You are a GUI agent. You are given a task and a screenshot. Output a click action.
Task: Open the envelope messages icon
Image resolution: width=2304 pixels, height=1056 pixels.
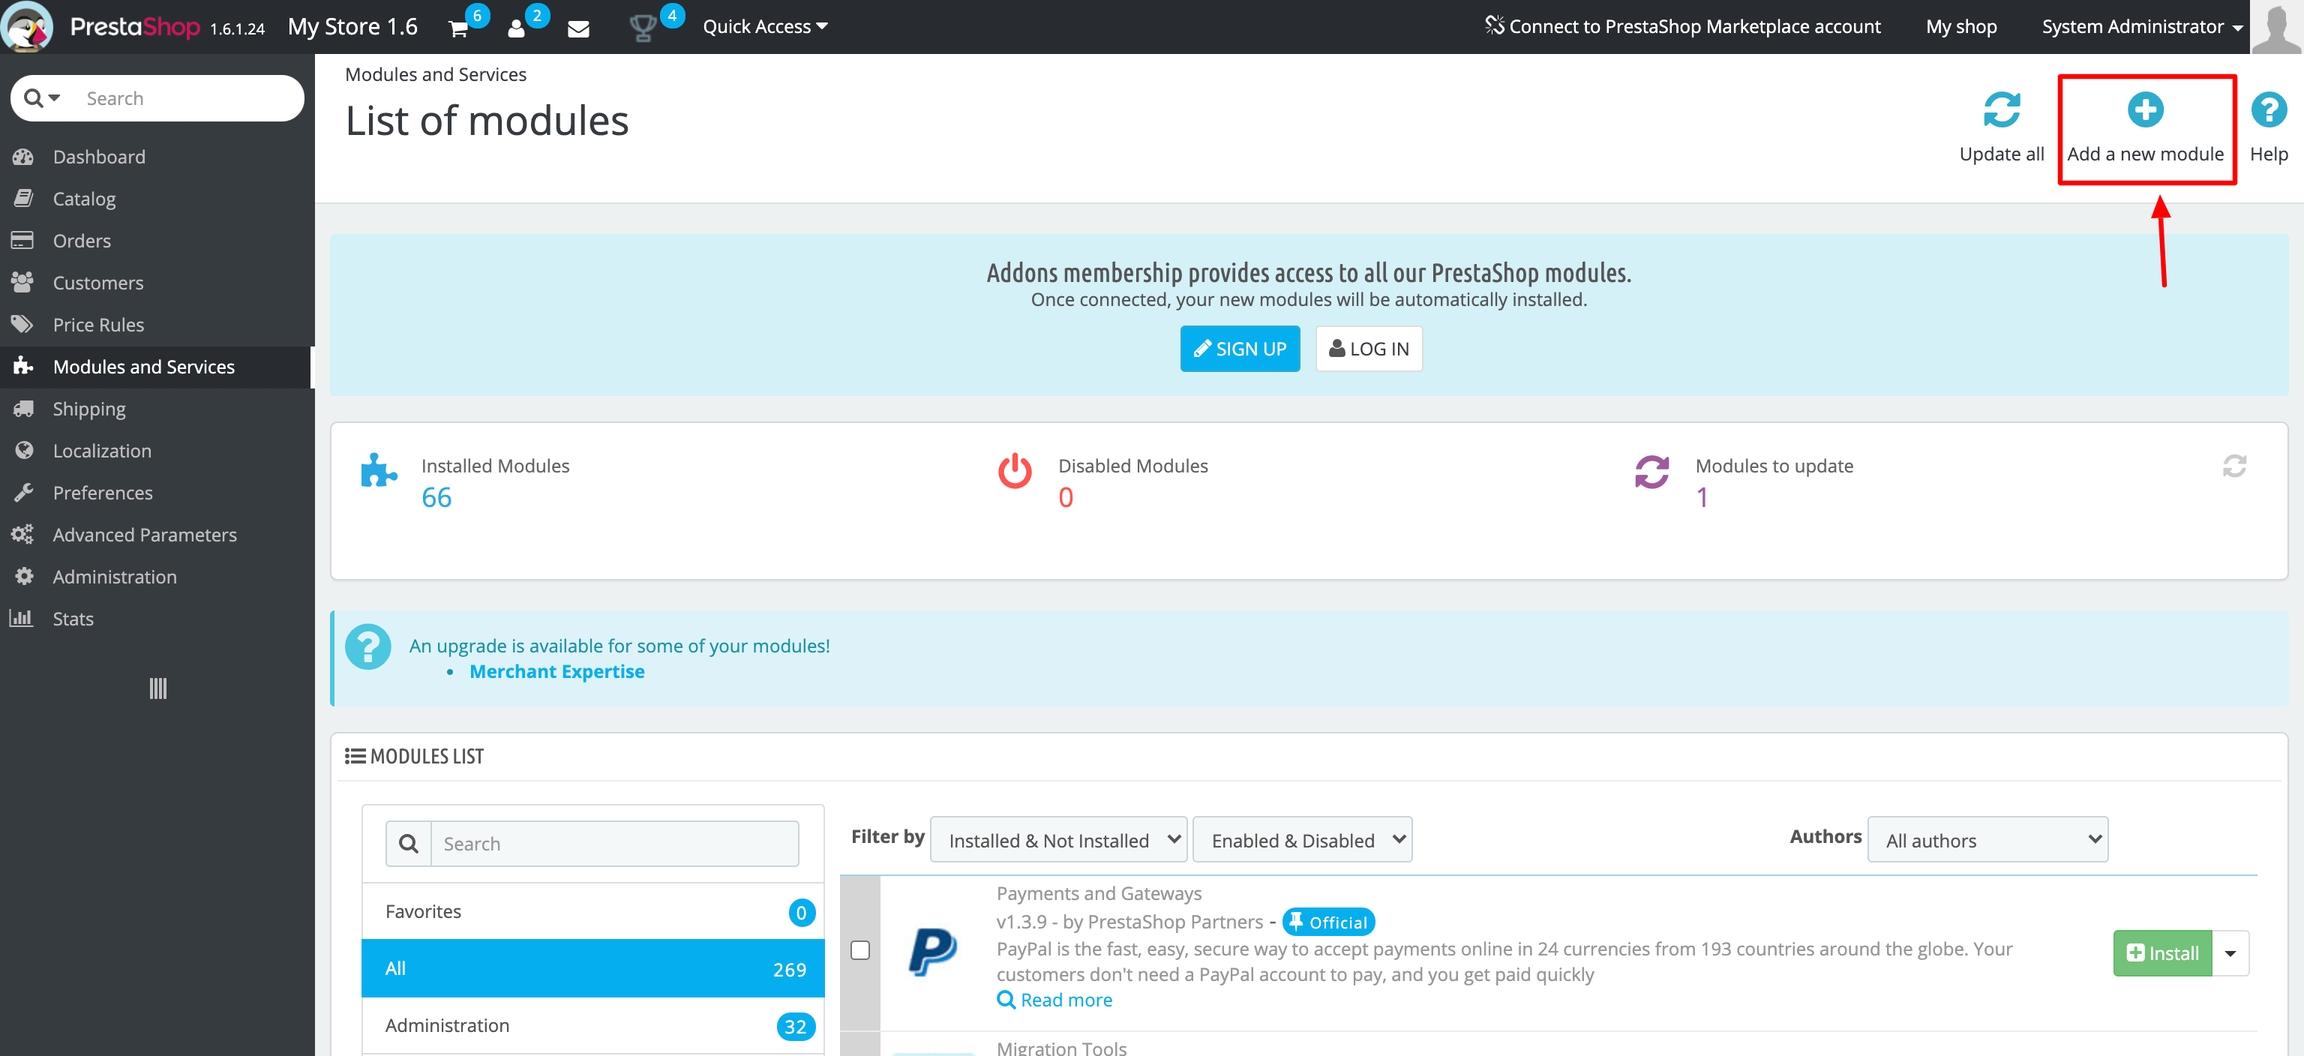click(x=578, y=28)
